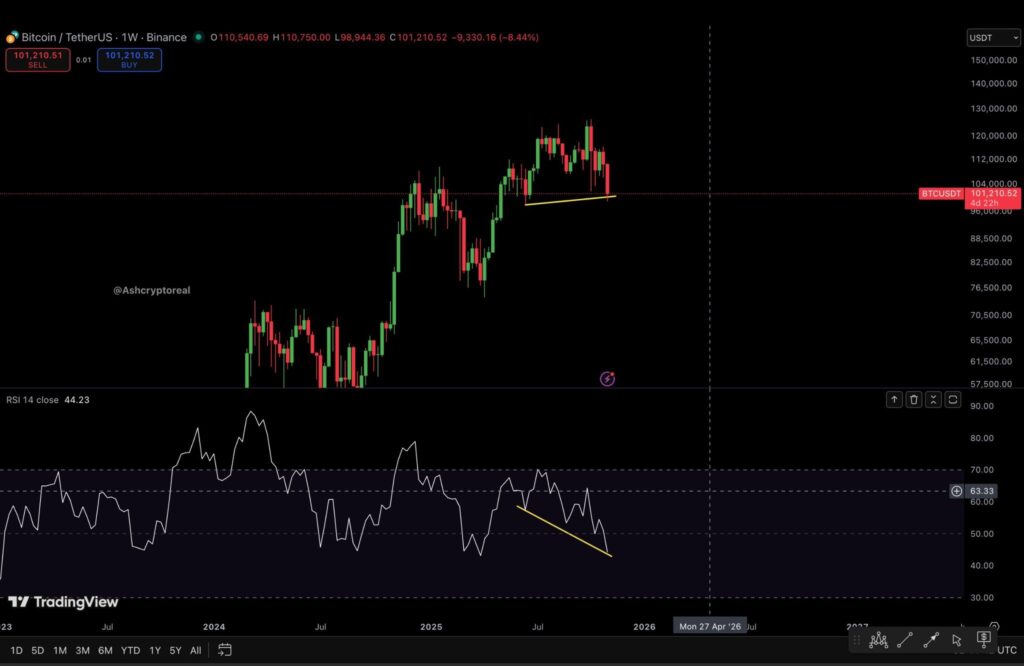The image size is (1024, 666).
Task: Delete the RSI indicator pane
Action: coord(913,399)
